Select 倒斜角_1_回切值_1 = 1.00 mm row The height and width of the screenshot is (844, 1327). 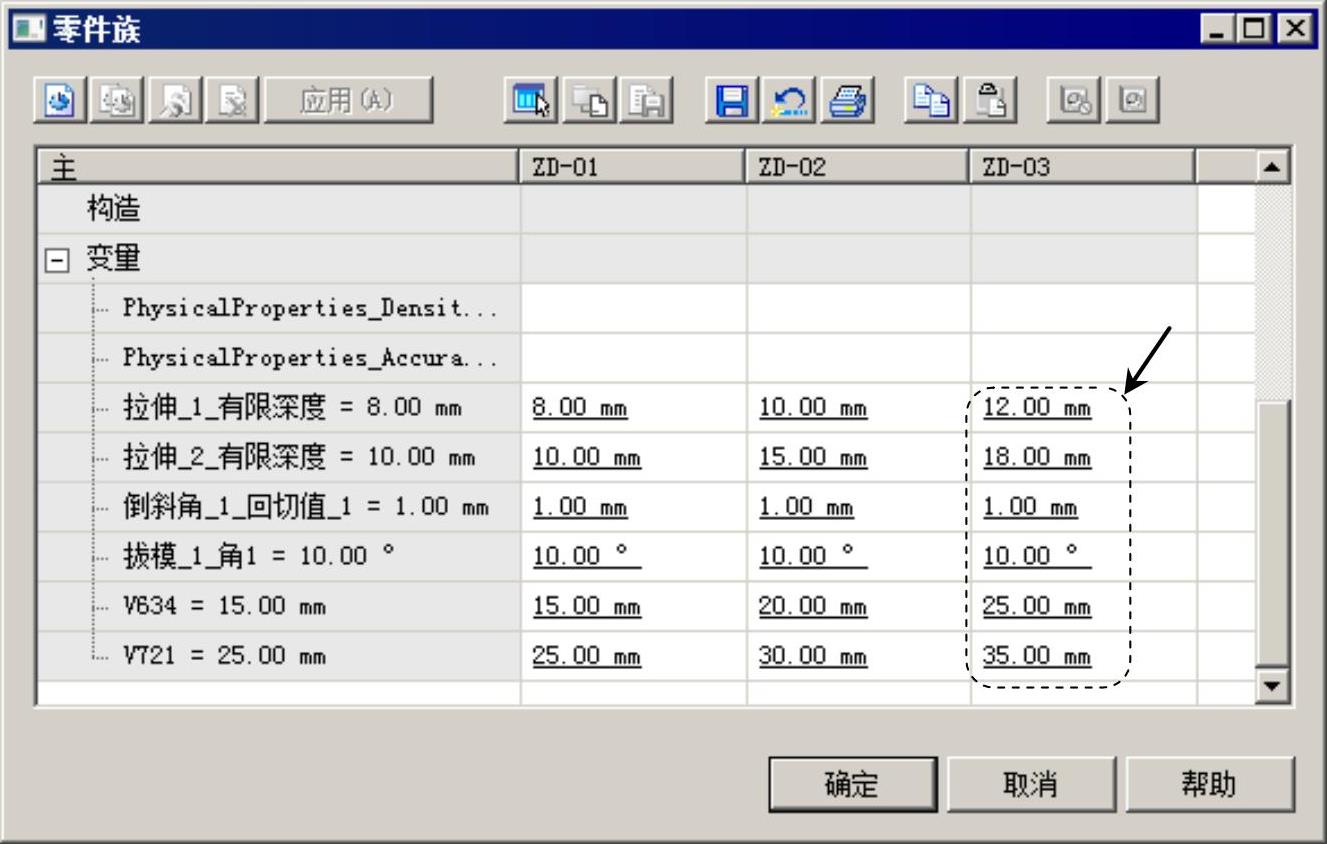click(x=279, y=507)
